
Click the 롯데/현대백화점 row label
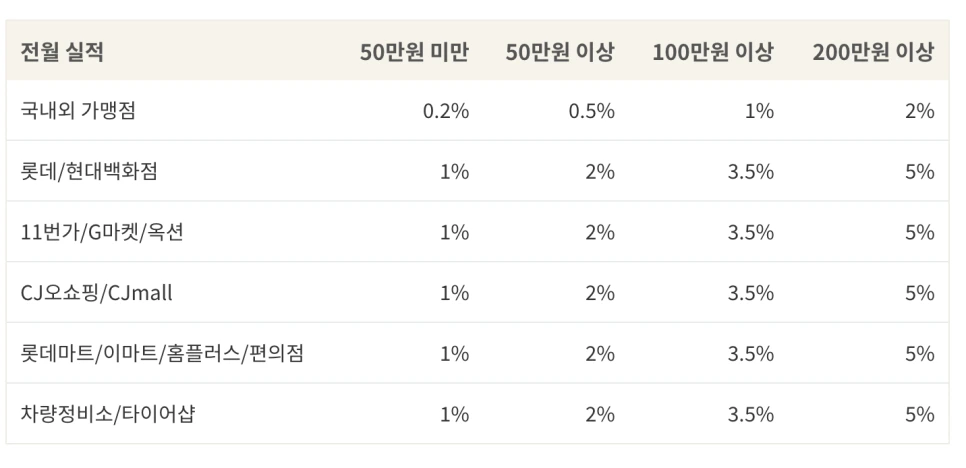[89, 171]
